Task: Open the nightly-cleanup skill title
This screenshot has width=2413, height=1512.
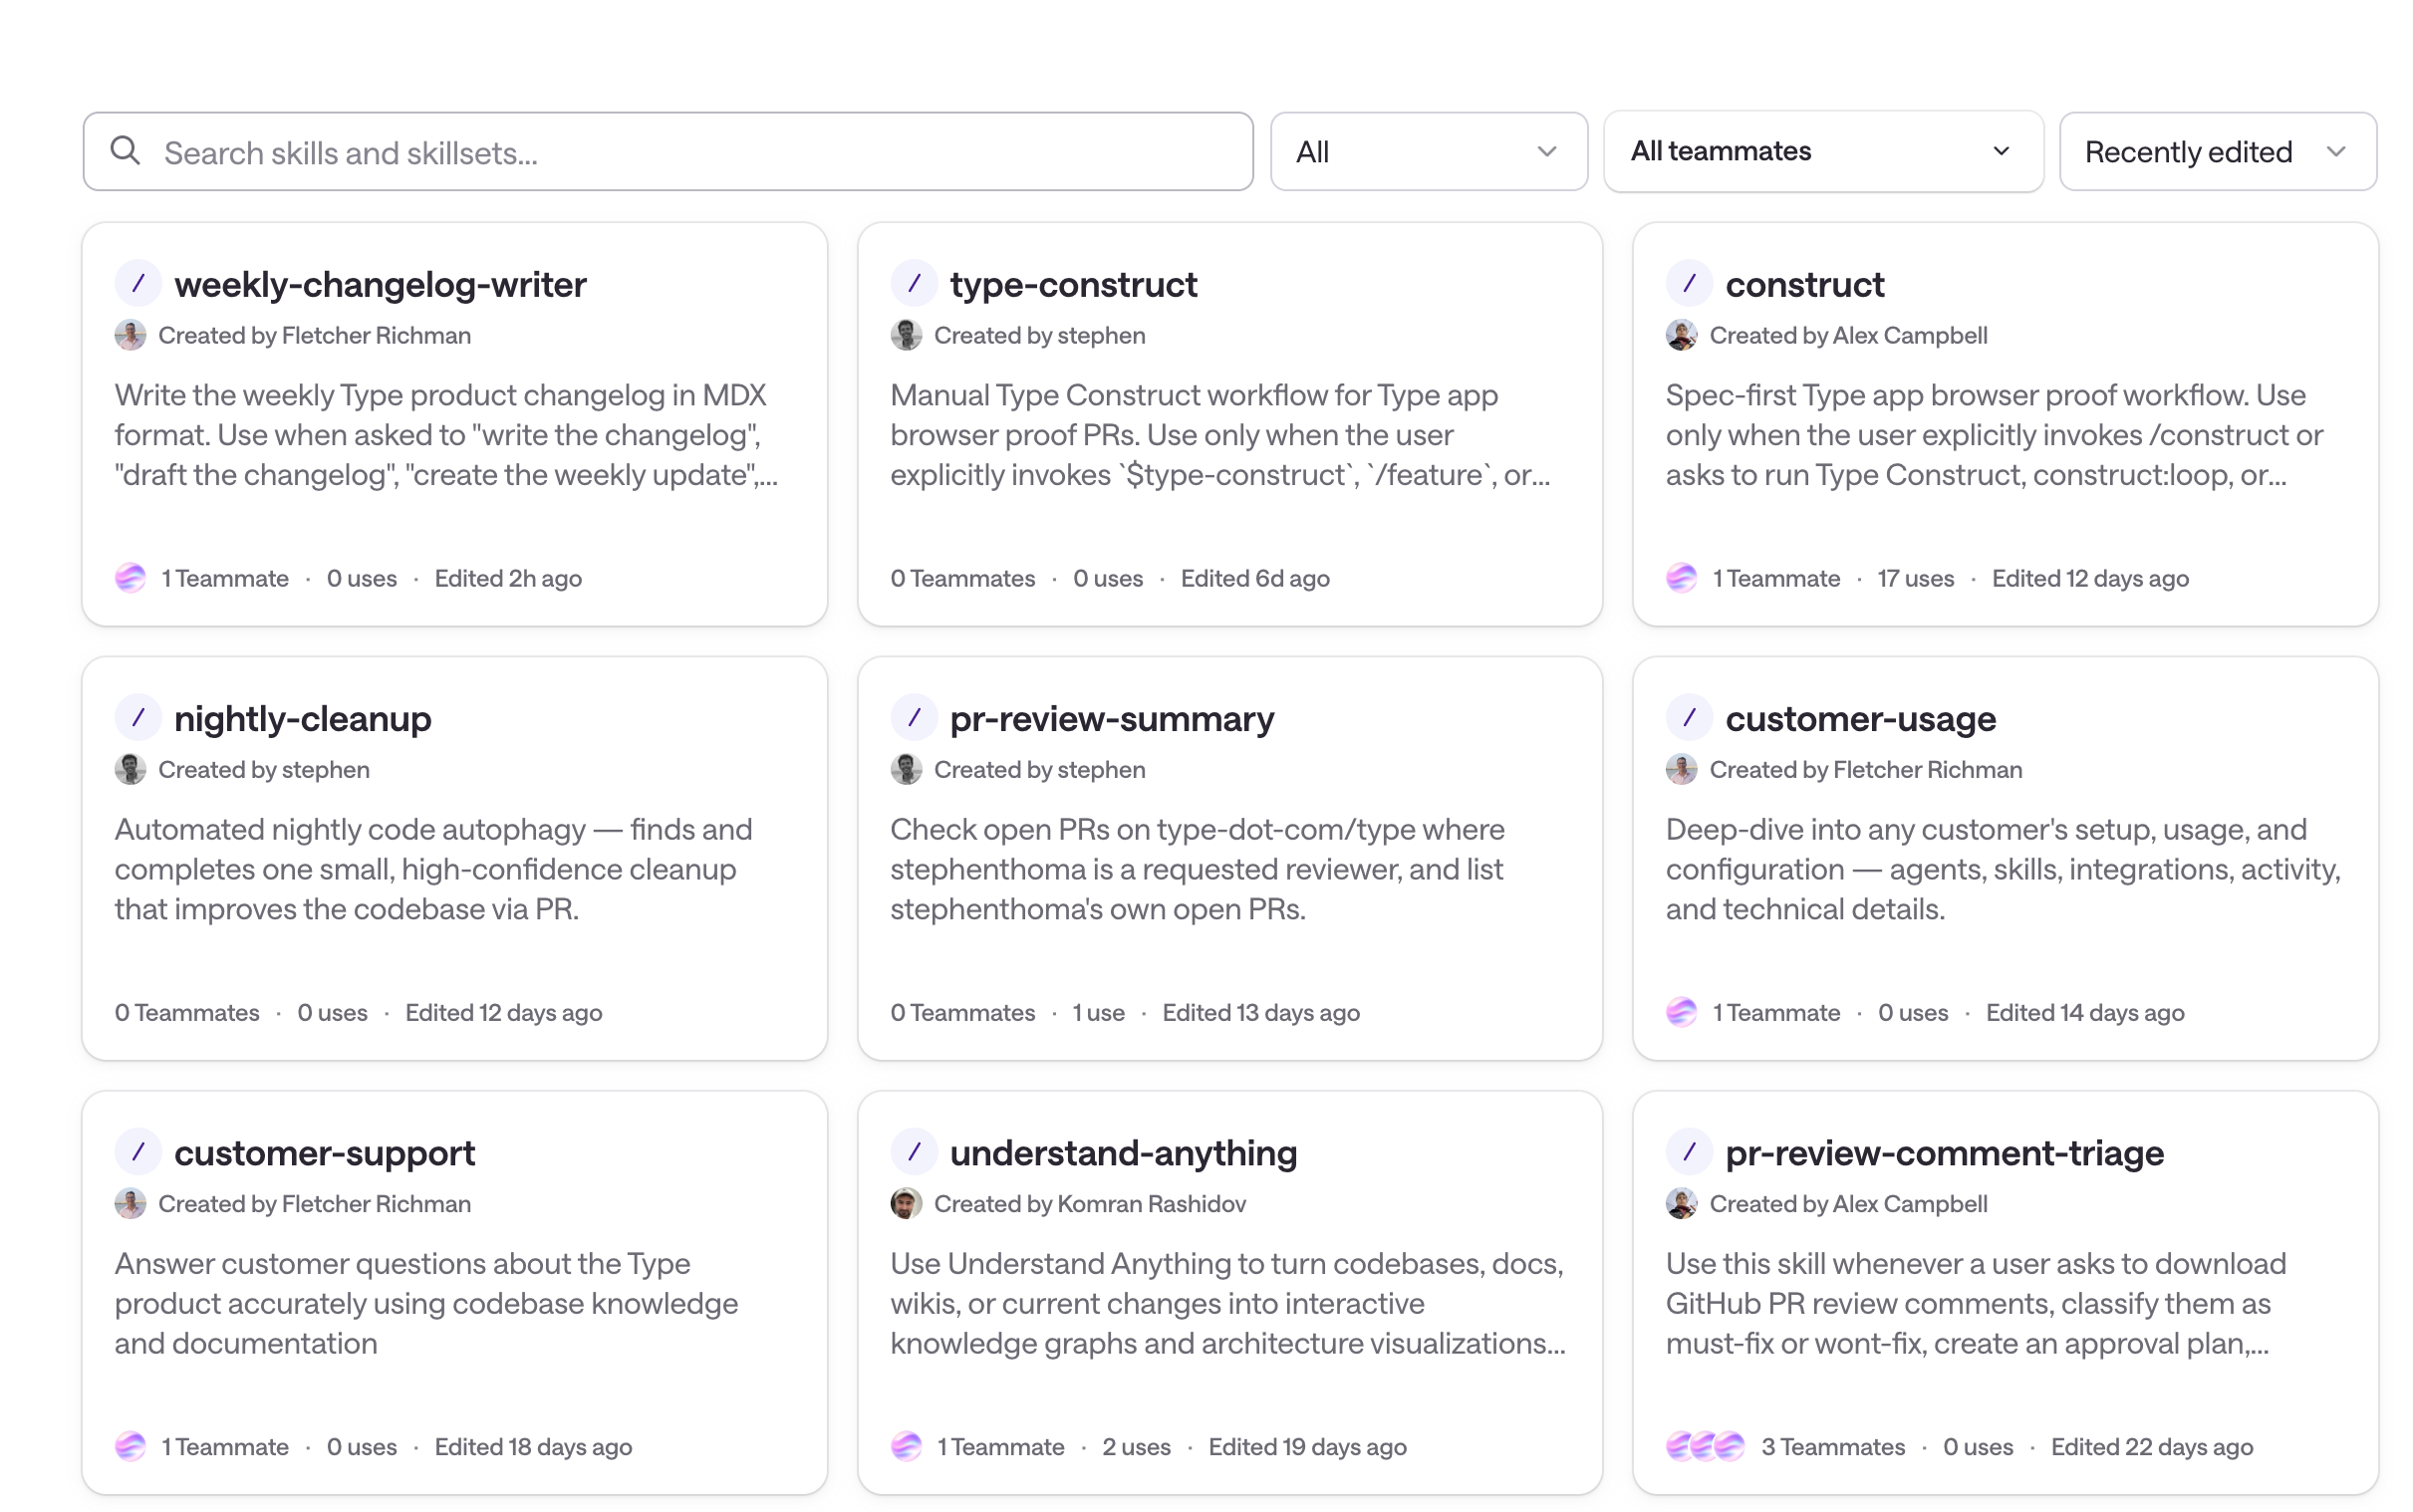Action: [x=303, y=719]
